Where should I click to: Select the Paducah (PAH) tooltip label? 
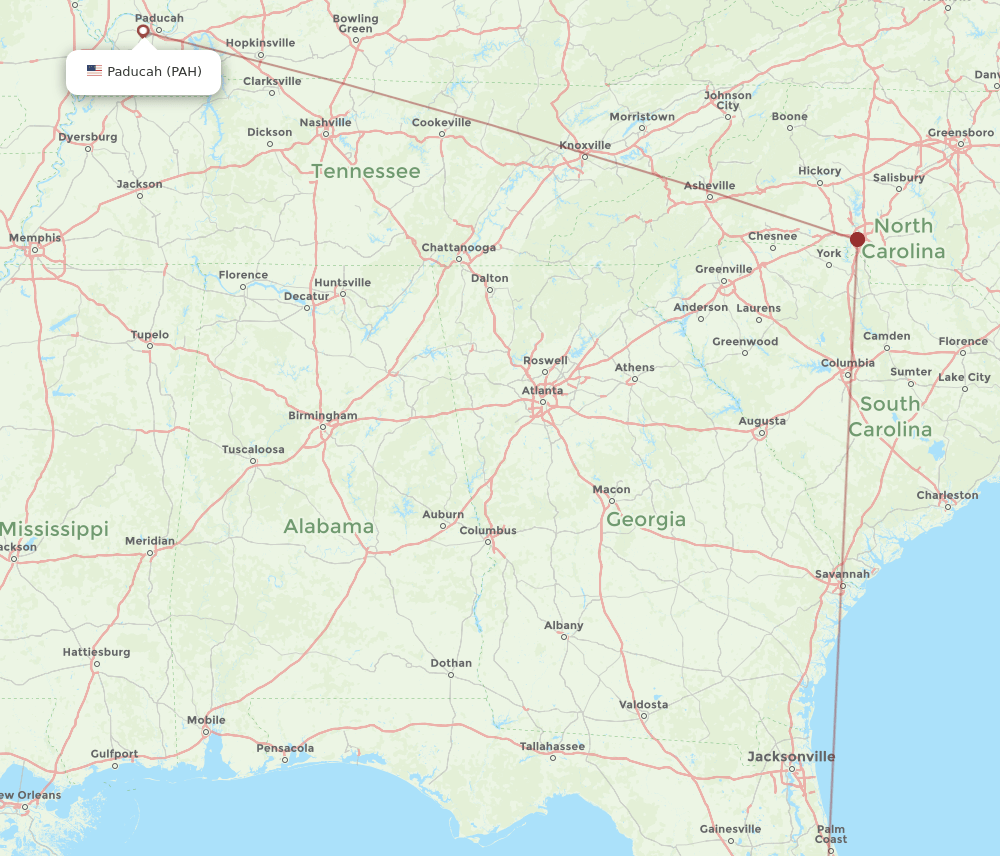pos(154,71)
